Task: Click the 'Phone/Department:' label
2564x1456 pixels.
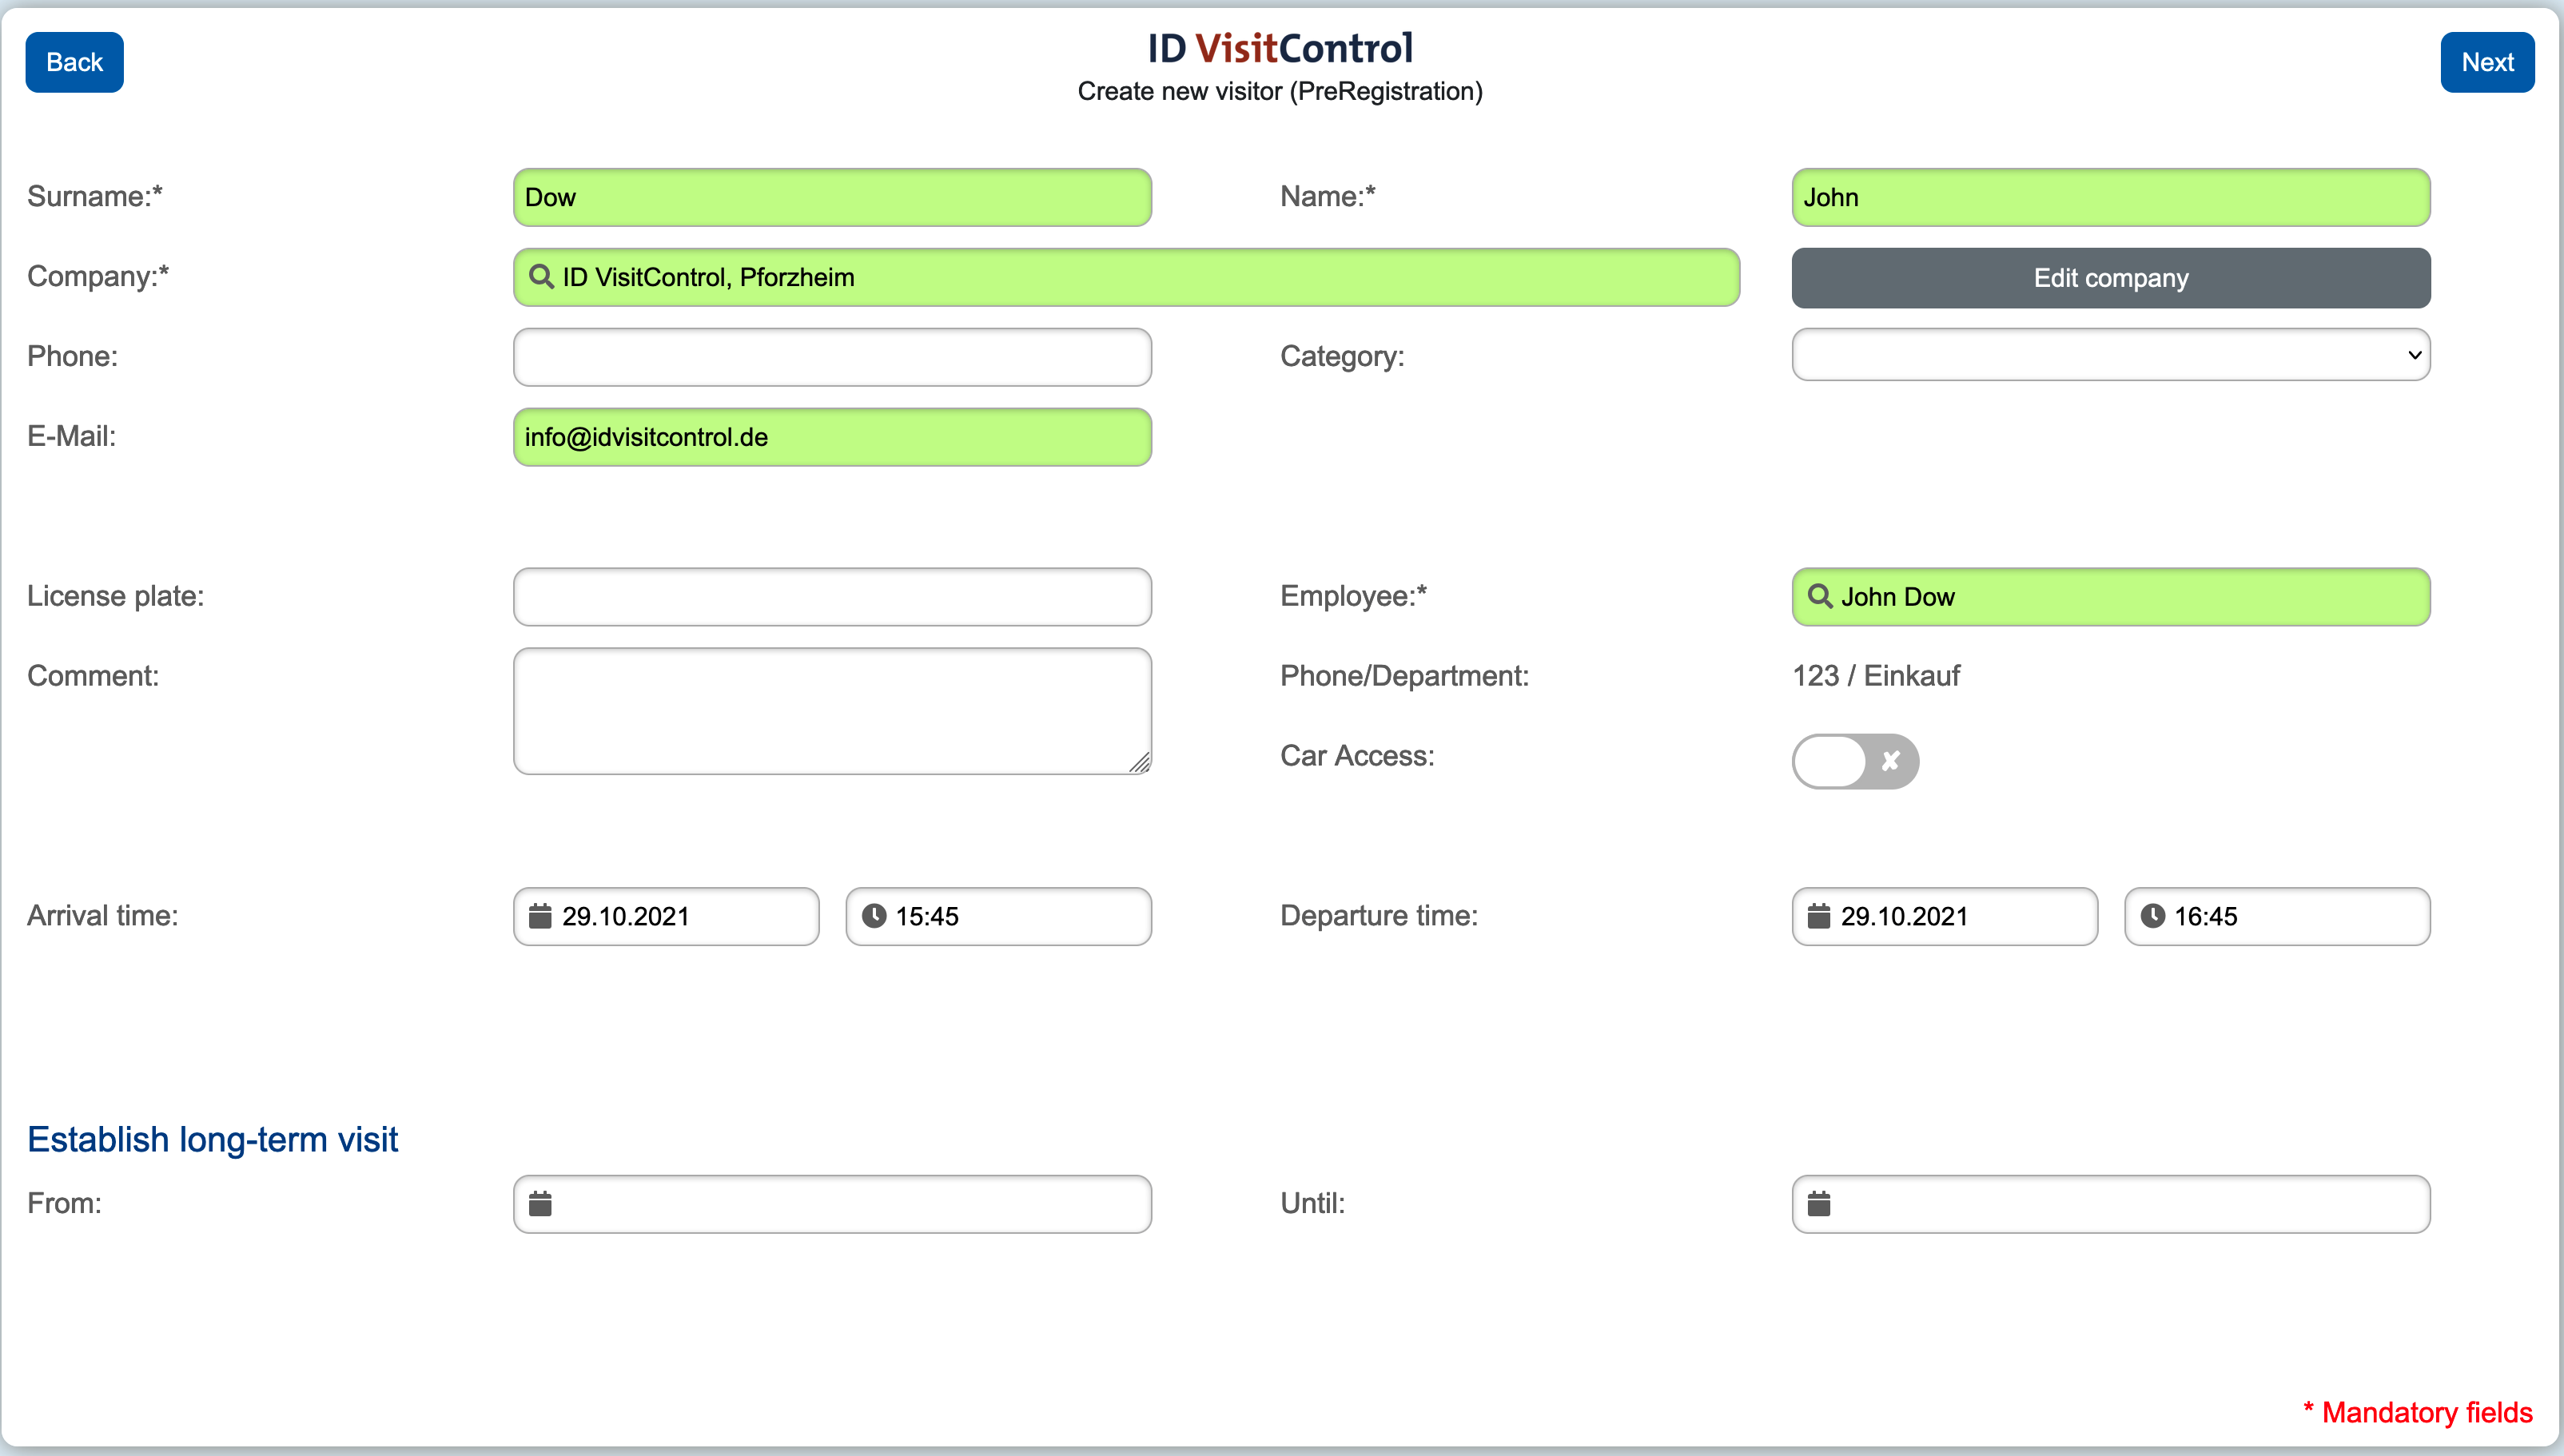Action: pyautogui.click(x=1405, y=676)
